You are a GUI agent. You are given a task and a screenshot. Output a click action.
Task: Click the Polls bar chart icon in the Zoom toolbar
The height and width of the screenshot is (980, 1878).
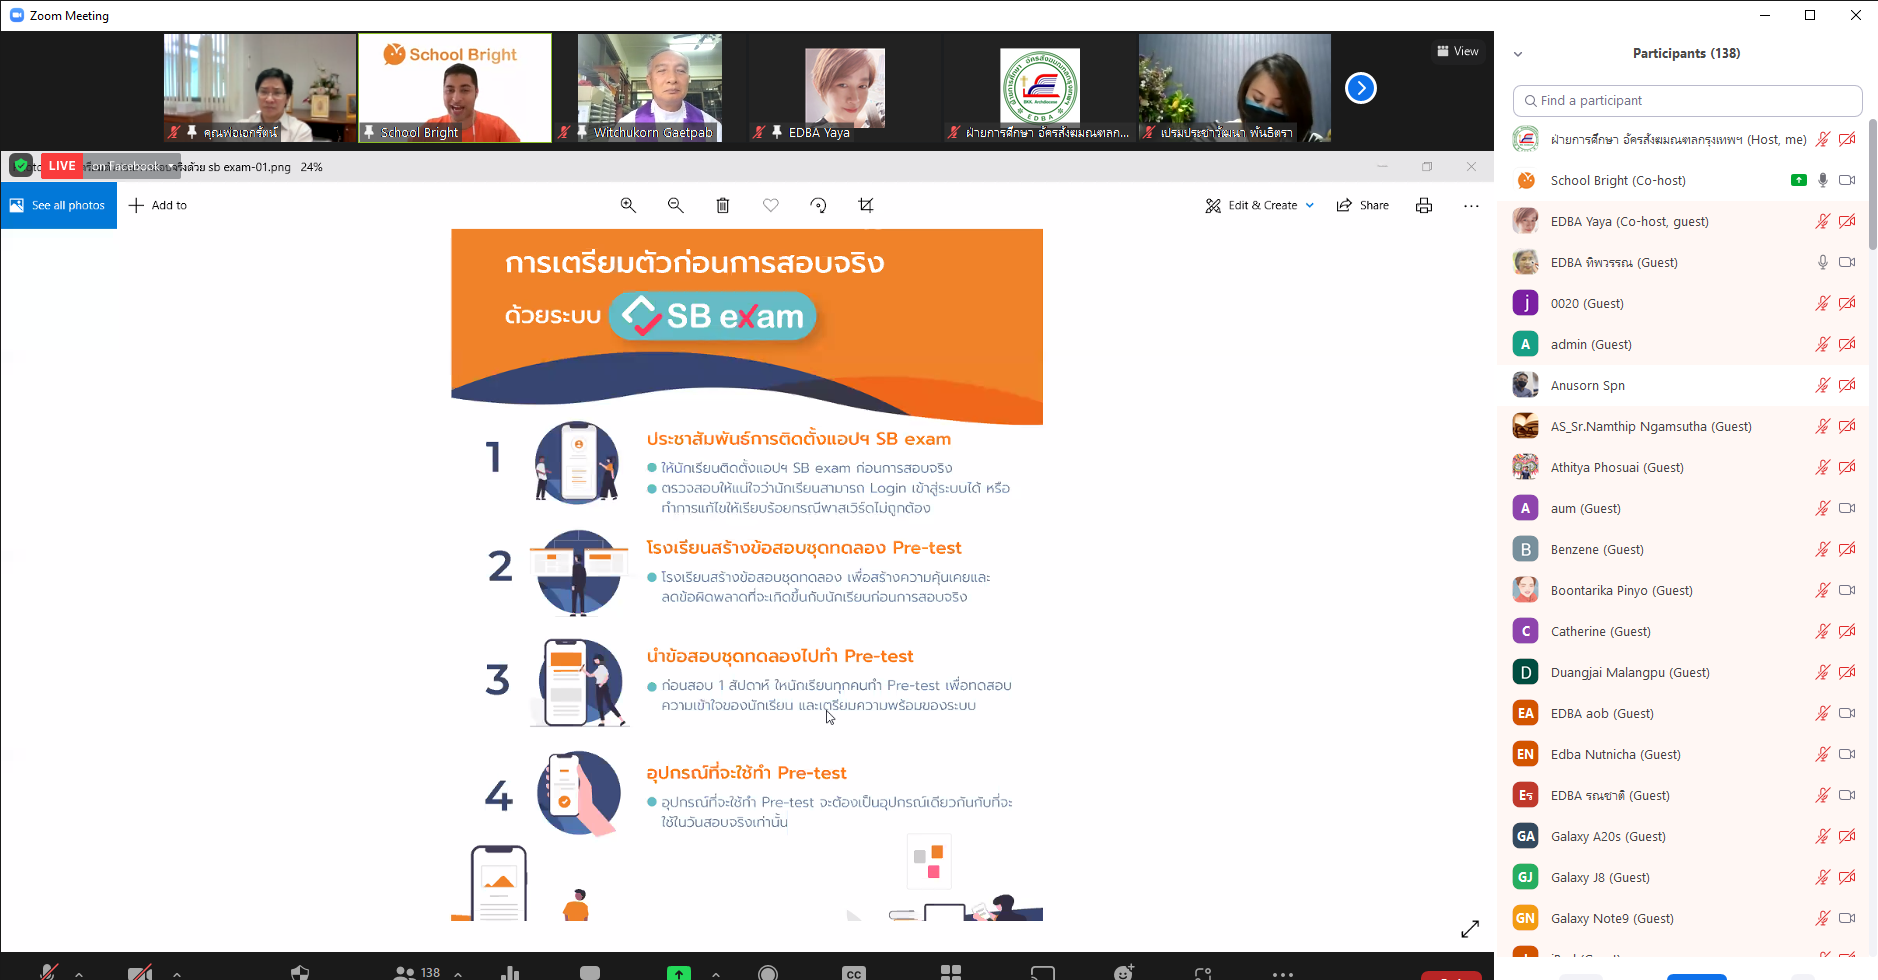pos(510,972)
